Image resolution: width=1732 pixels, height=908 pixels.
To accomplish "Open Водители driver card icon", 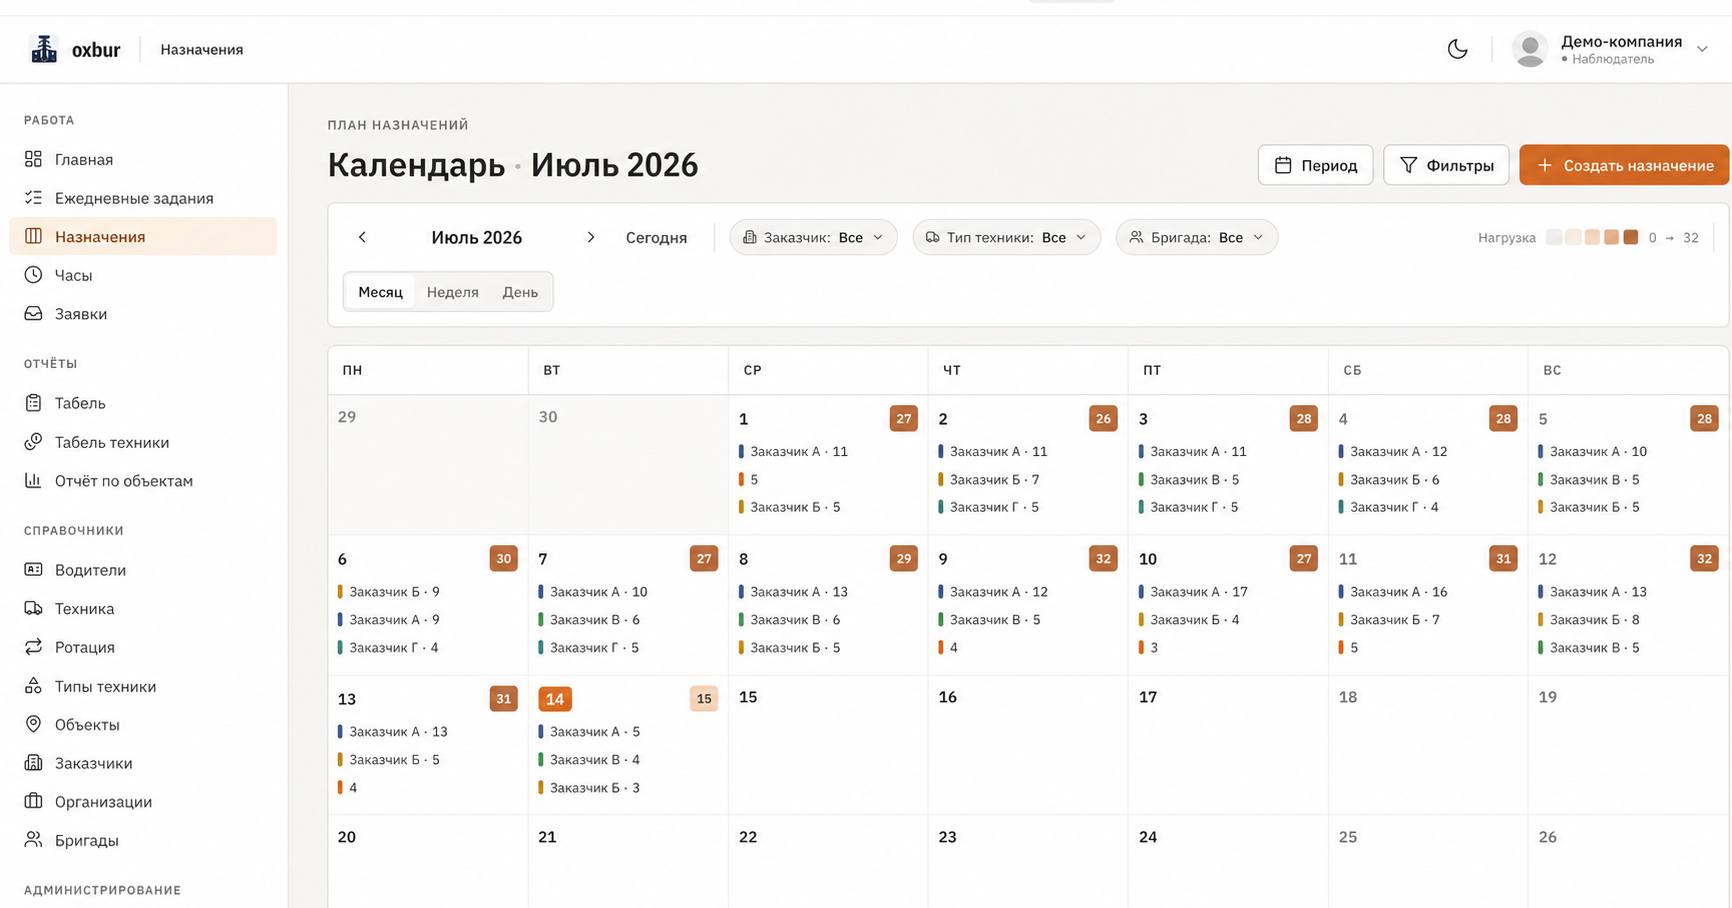I will [33, 570].
